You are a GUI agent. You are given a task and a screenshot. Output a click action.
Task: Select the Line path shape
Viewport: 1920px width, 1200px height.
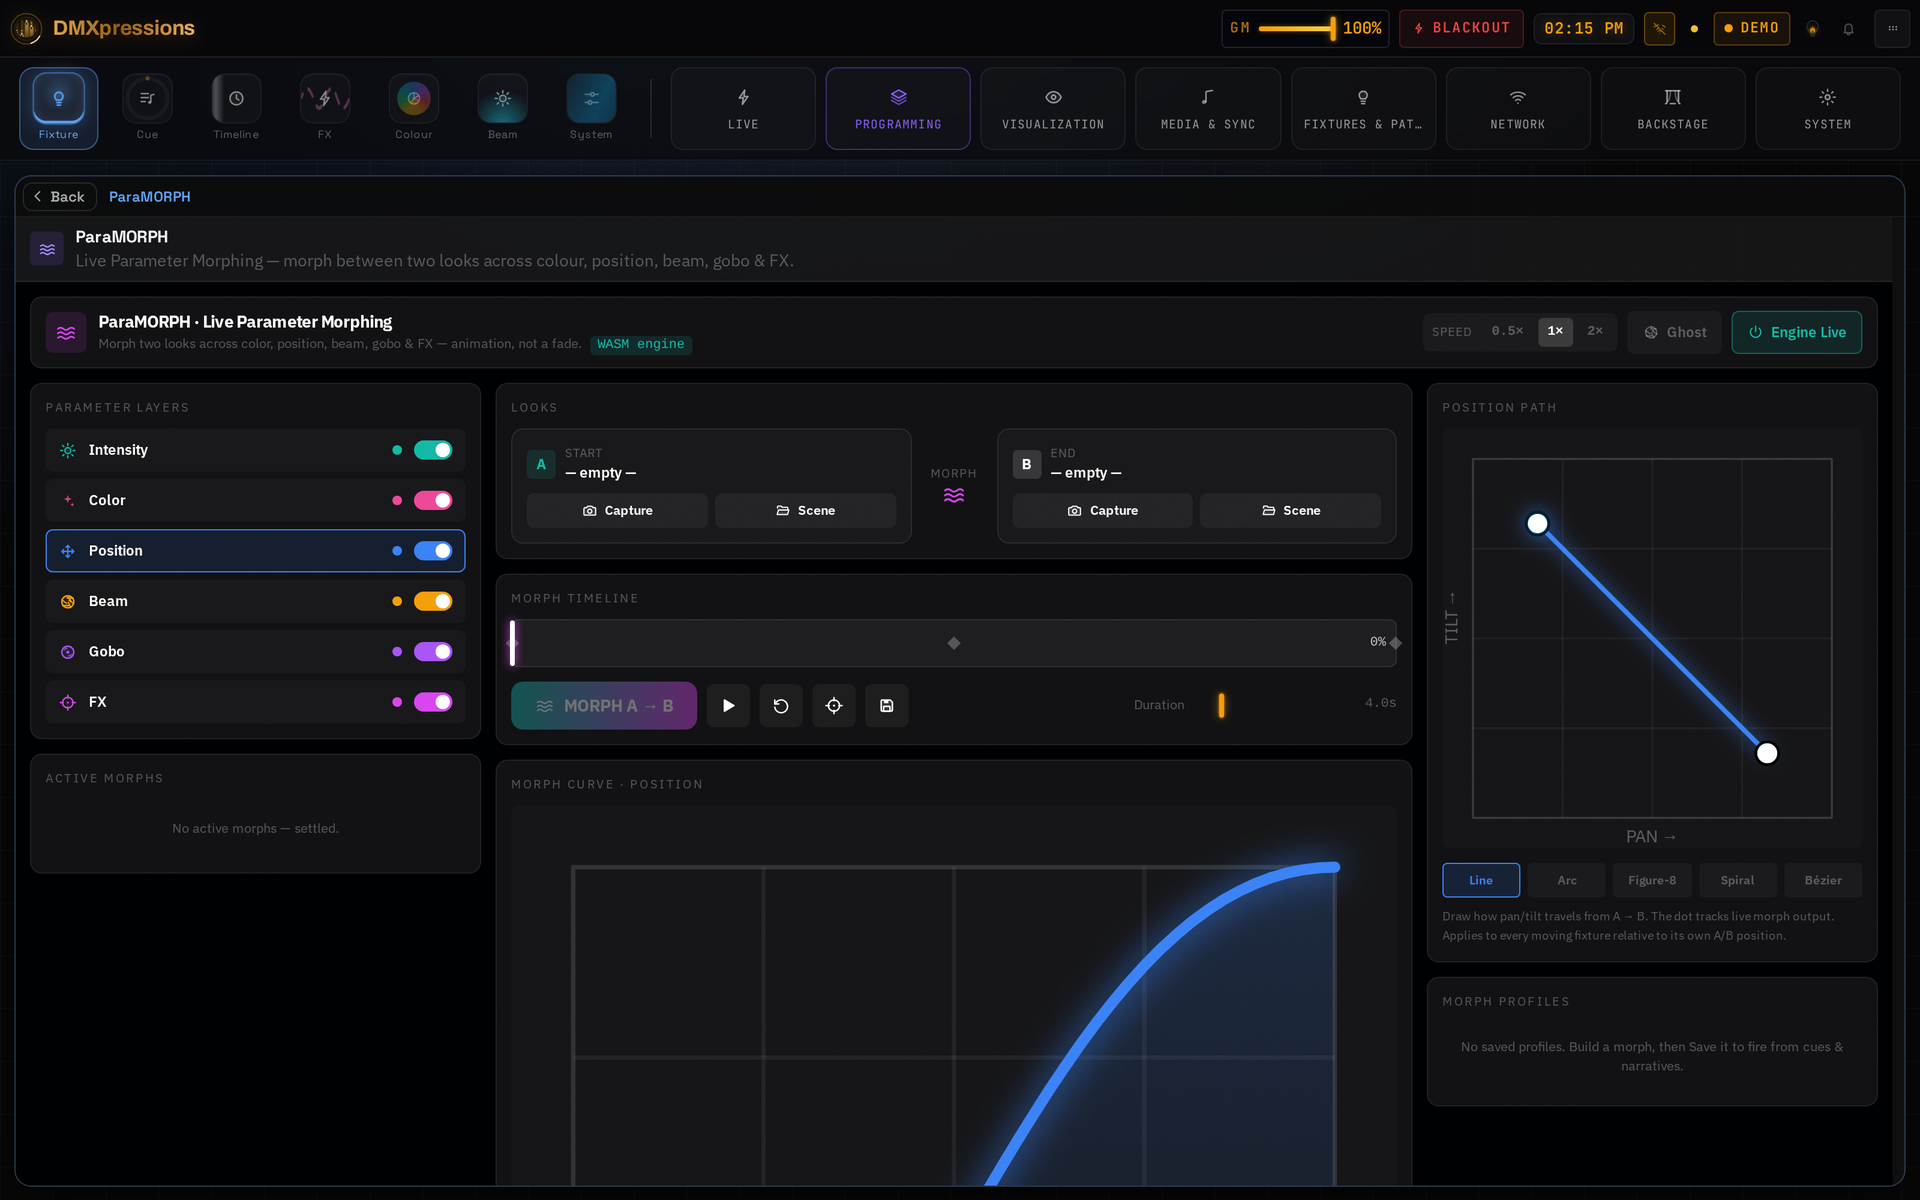pos(1481,880)
